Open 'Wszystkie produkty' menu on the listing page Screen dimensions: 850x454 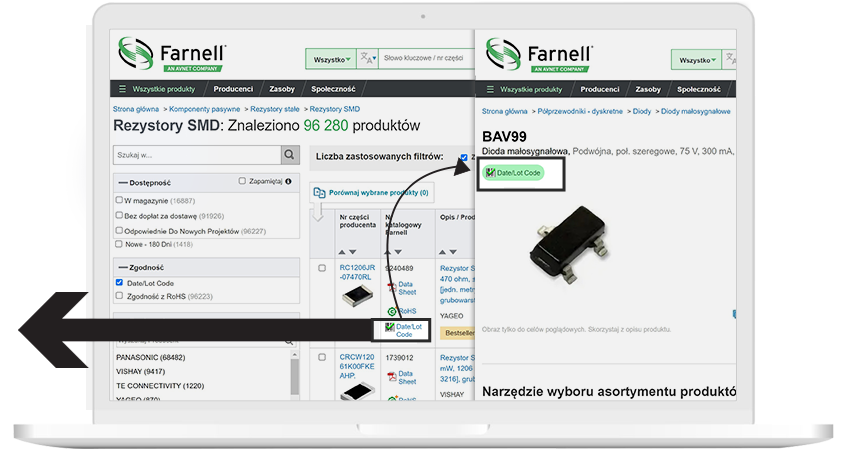[x=157, y=89]
